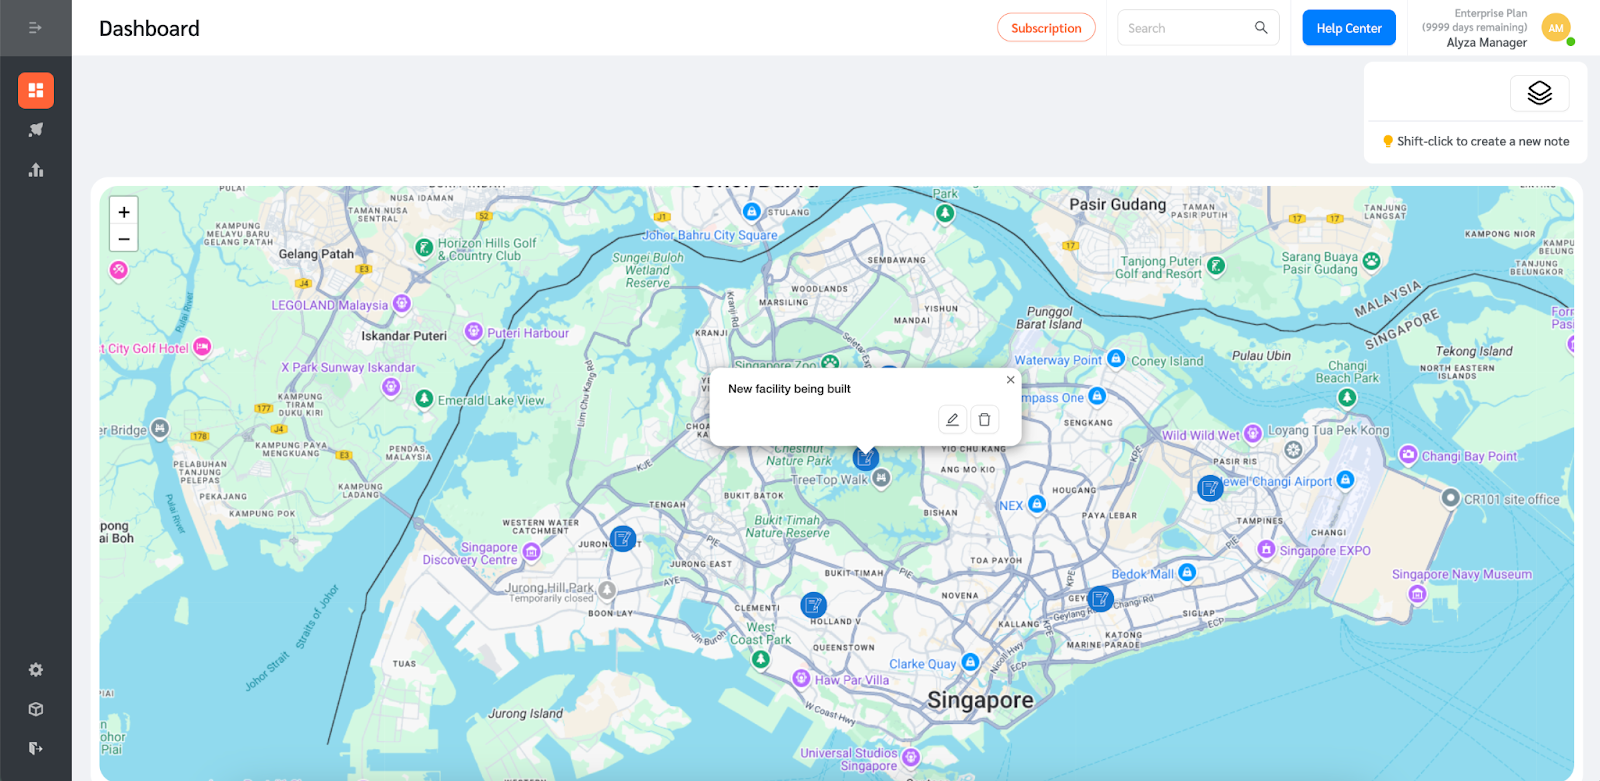Click the NEX shopping pin

[1037, 503]
